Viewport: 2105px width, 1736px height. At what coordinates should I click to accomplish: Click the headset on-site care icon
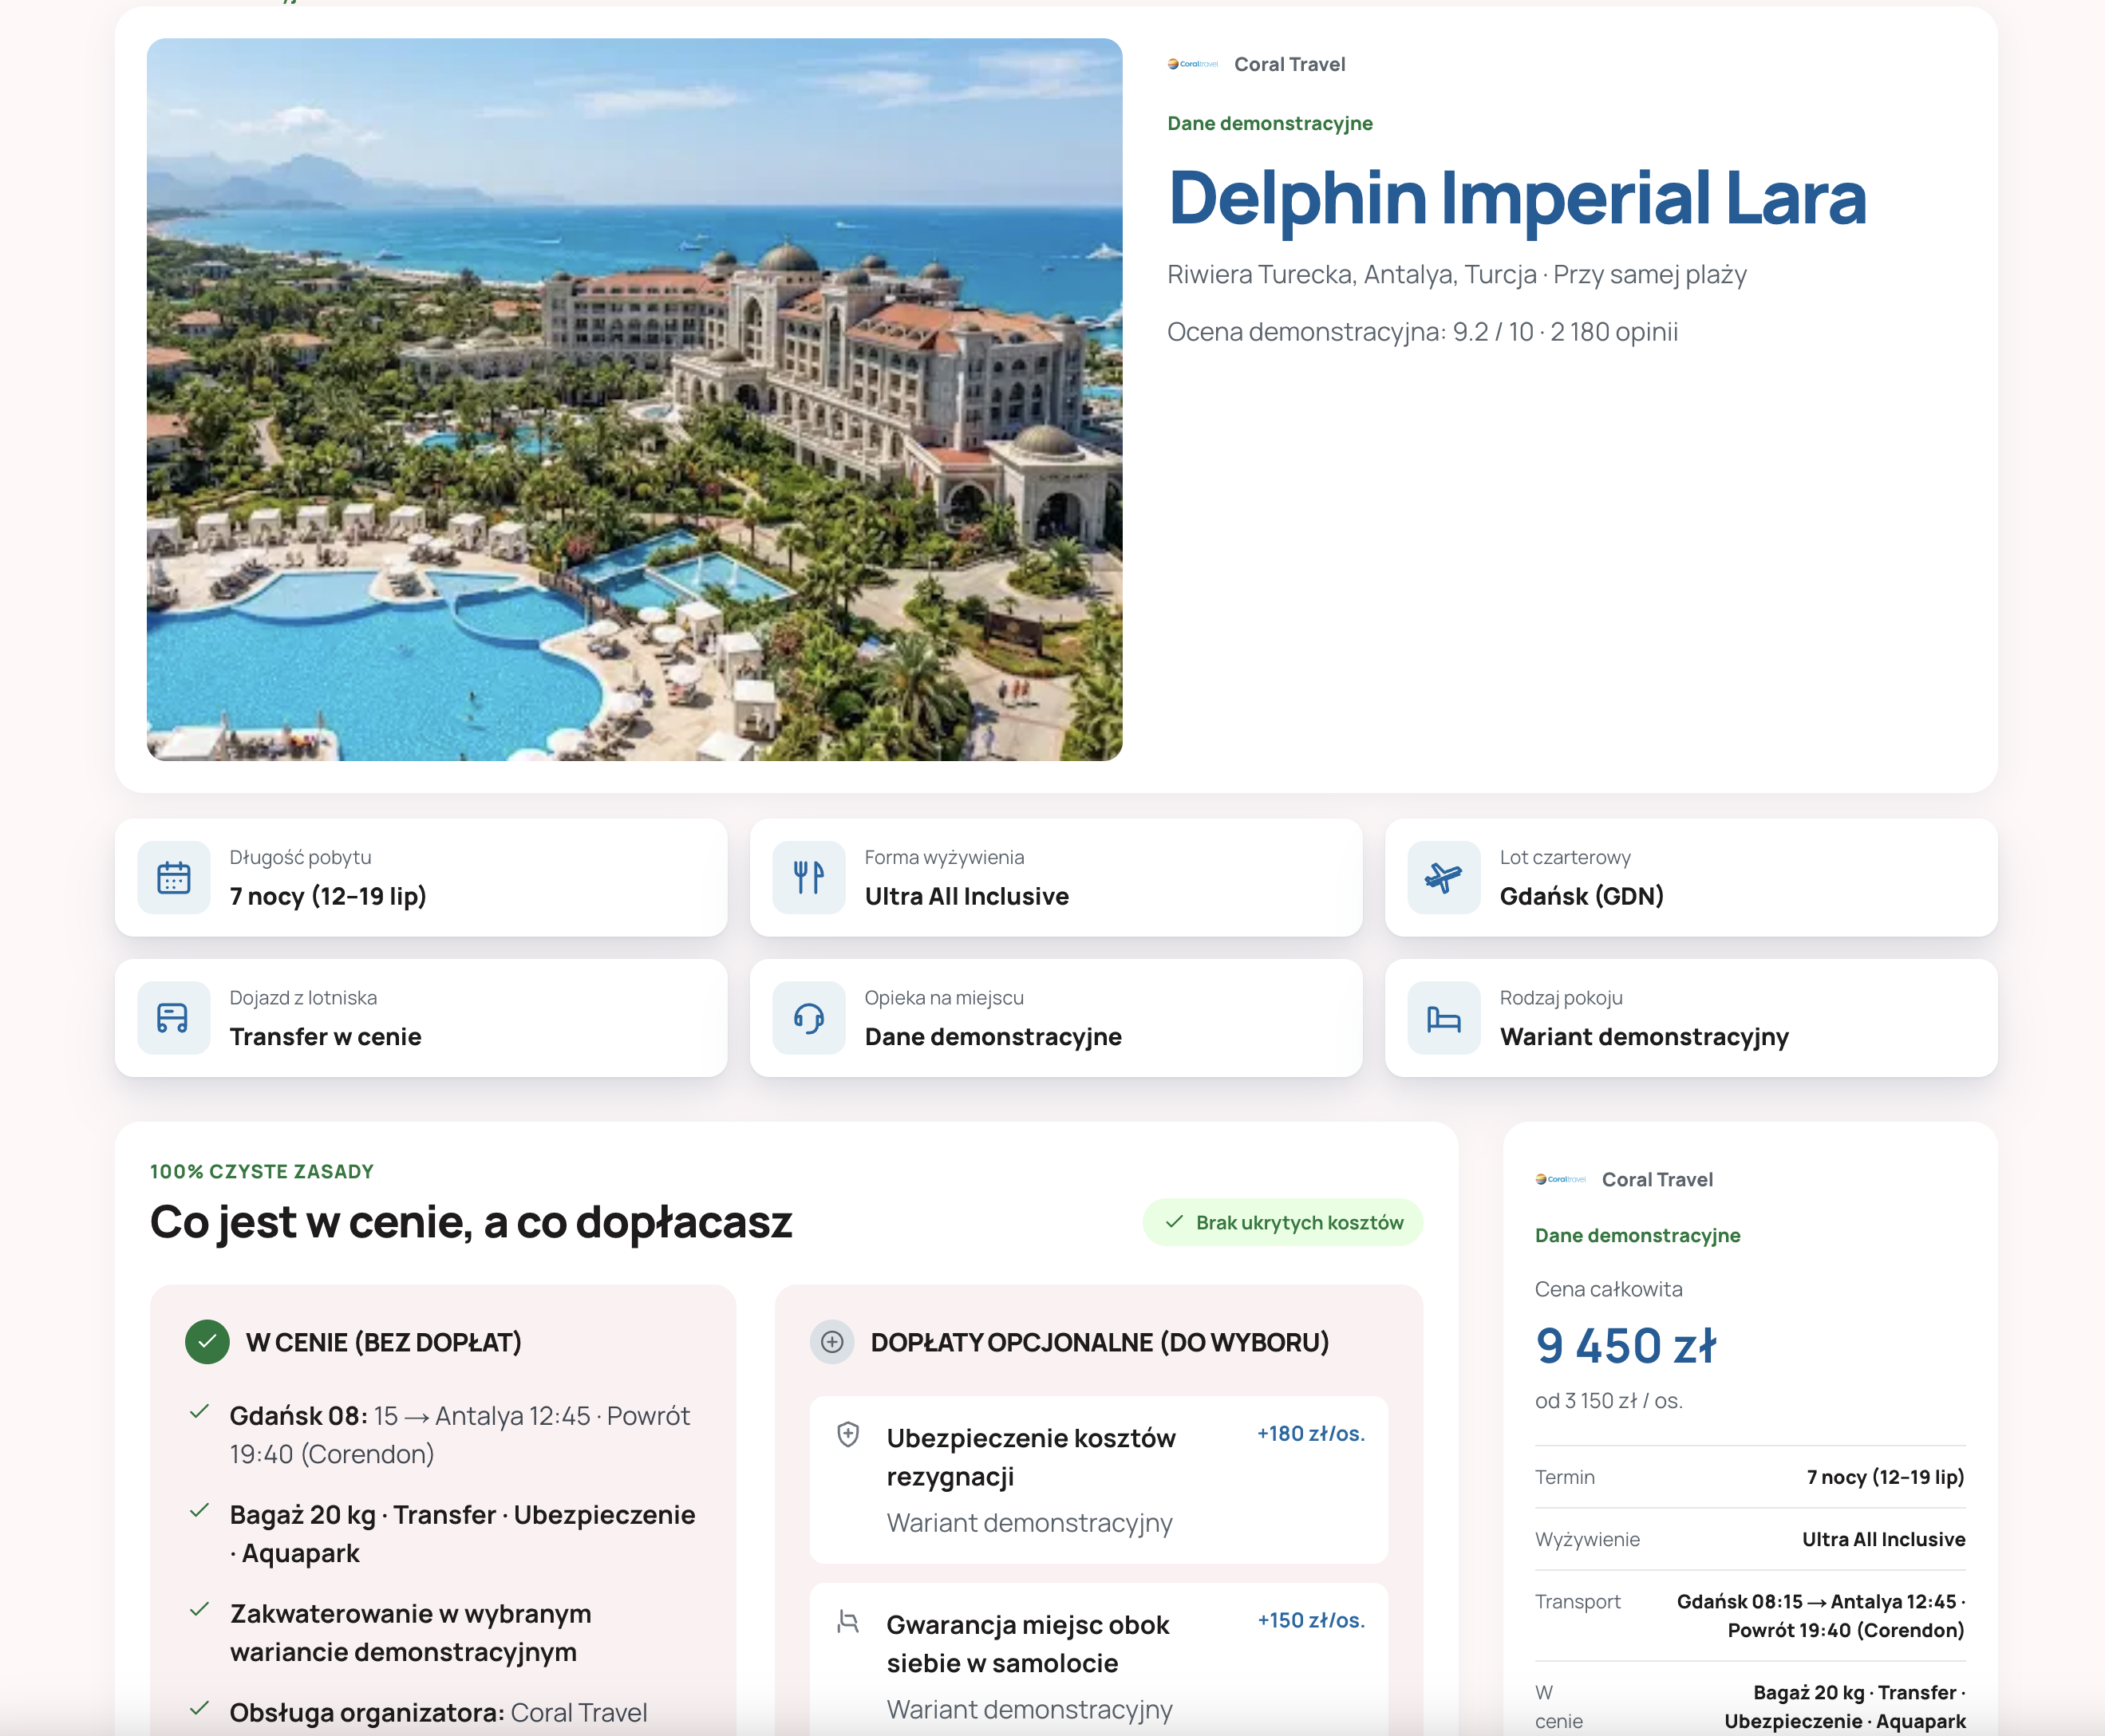(x=809, y=1018)
